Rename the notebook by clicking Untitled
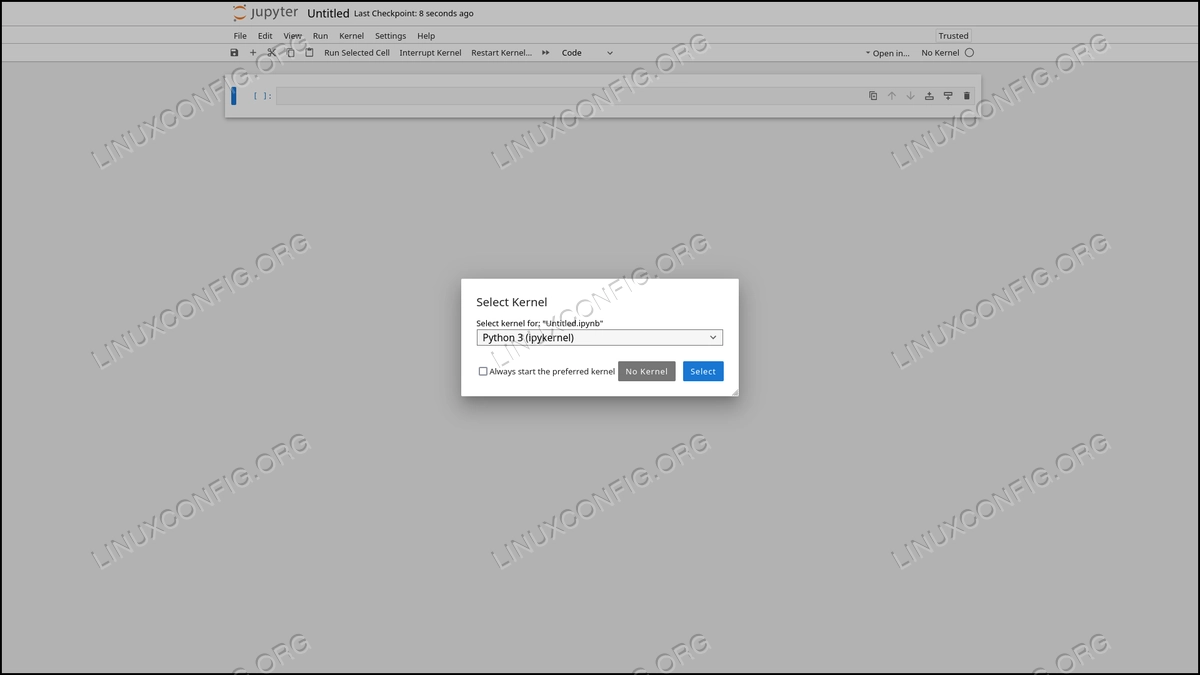The height and width of the screenshot is (675, 1200). [328, 14]
